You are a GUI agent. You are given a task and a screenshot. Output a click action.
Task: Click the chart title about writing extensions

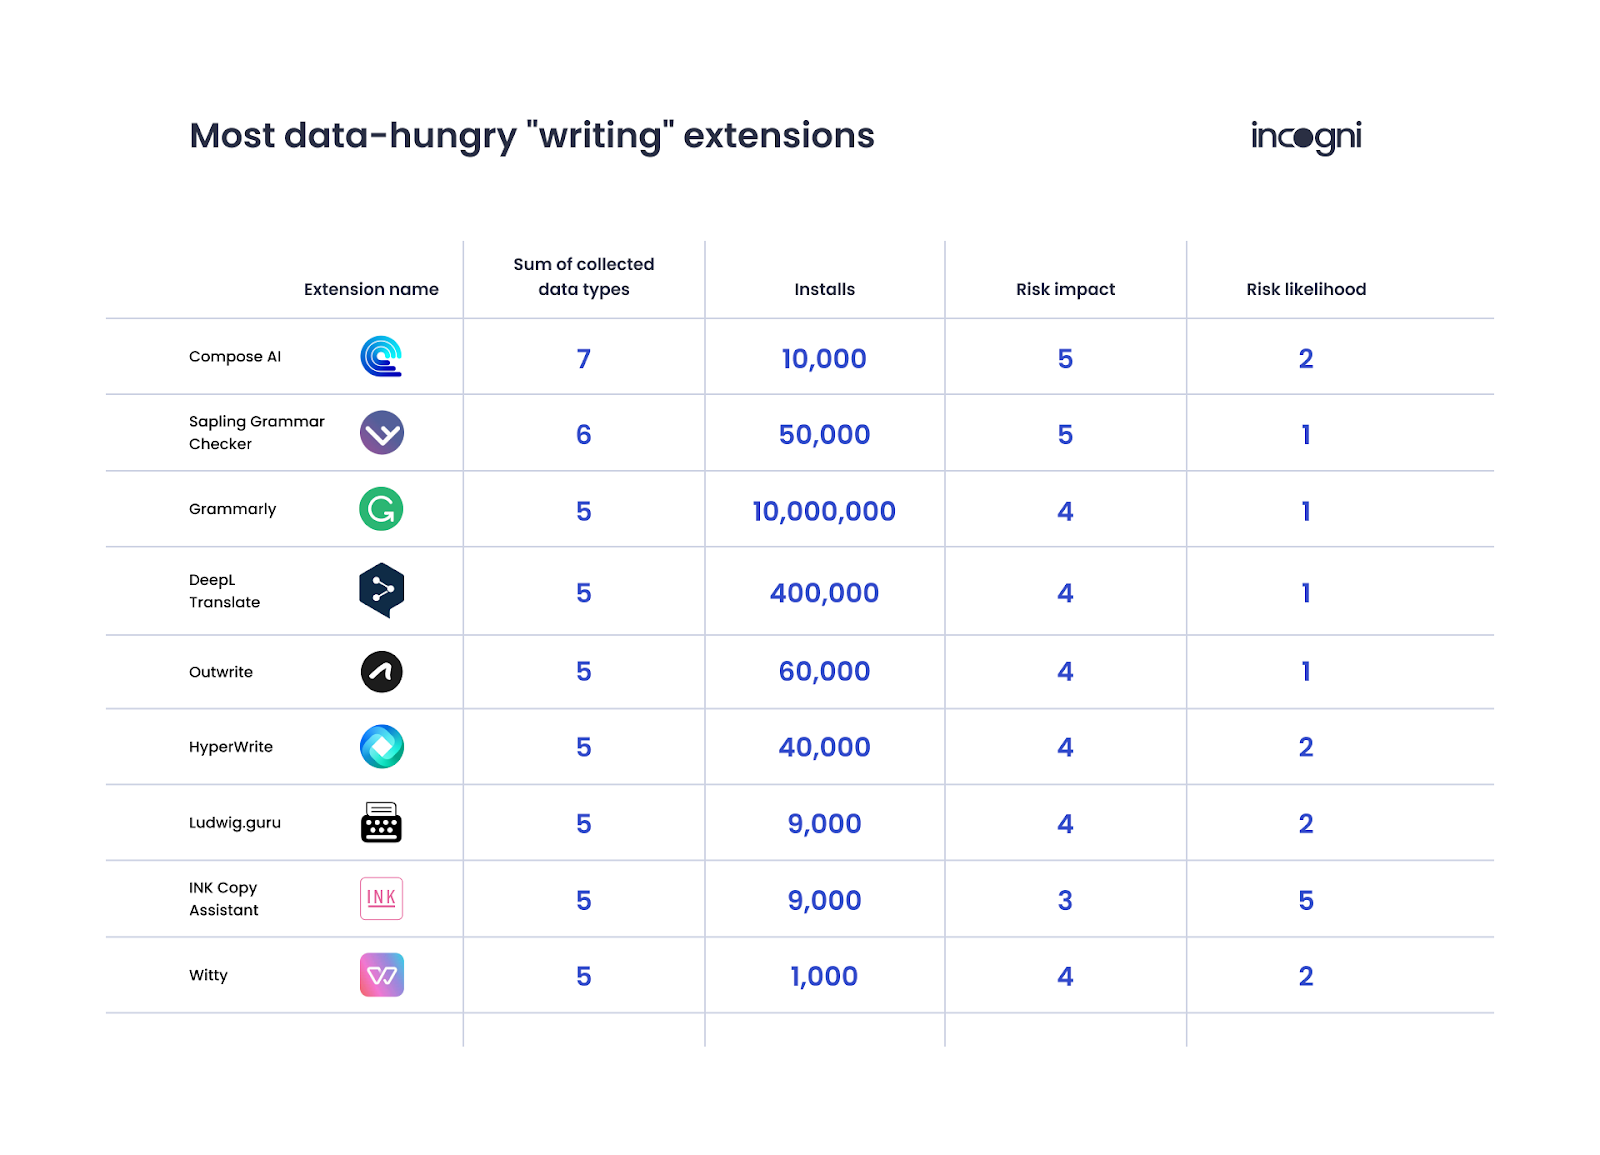(x=532, y=136)
